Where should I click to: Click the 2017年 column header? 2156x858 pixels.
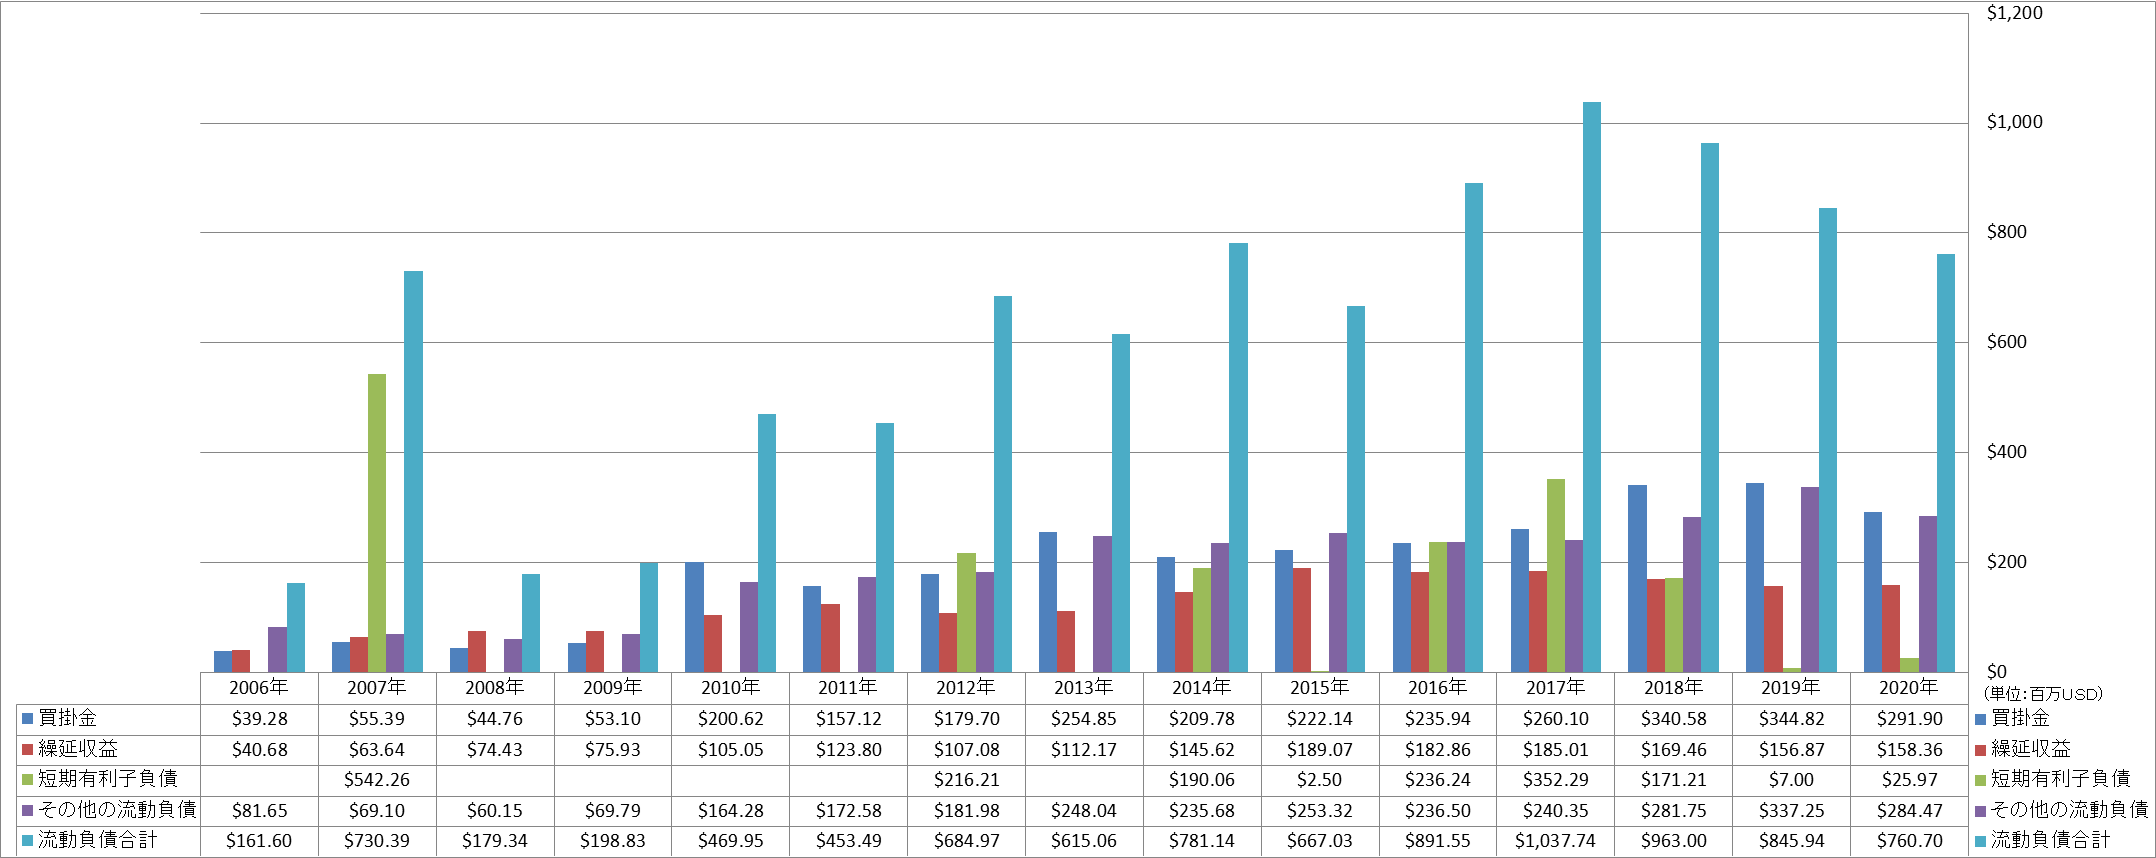[1556, 687]
